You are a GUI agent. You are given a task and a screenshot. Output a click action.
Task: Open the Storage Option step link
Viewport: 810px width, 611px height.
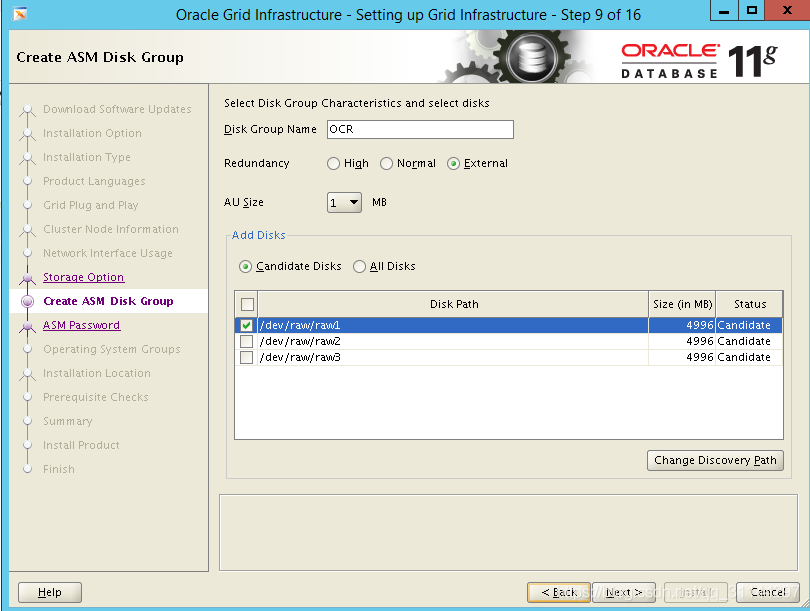click(x=83, y=277)
